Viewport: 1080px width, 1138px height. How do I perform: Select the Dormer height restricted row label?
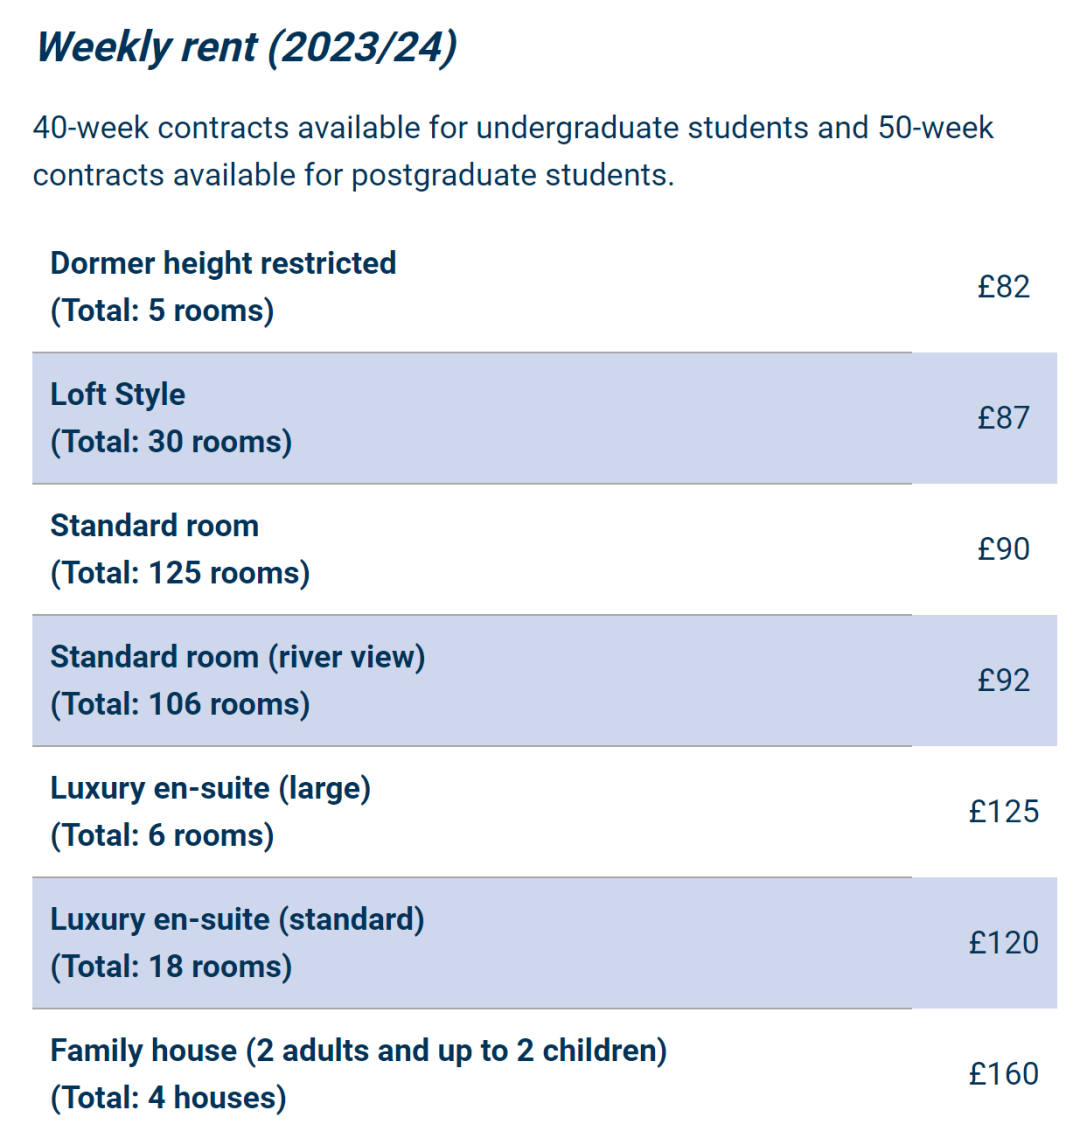point(224,263)
